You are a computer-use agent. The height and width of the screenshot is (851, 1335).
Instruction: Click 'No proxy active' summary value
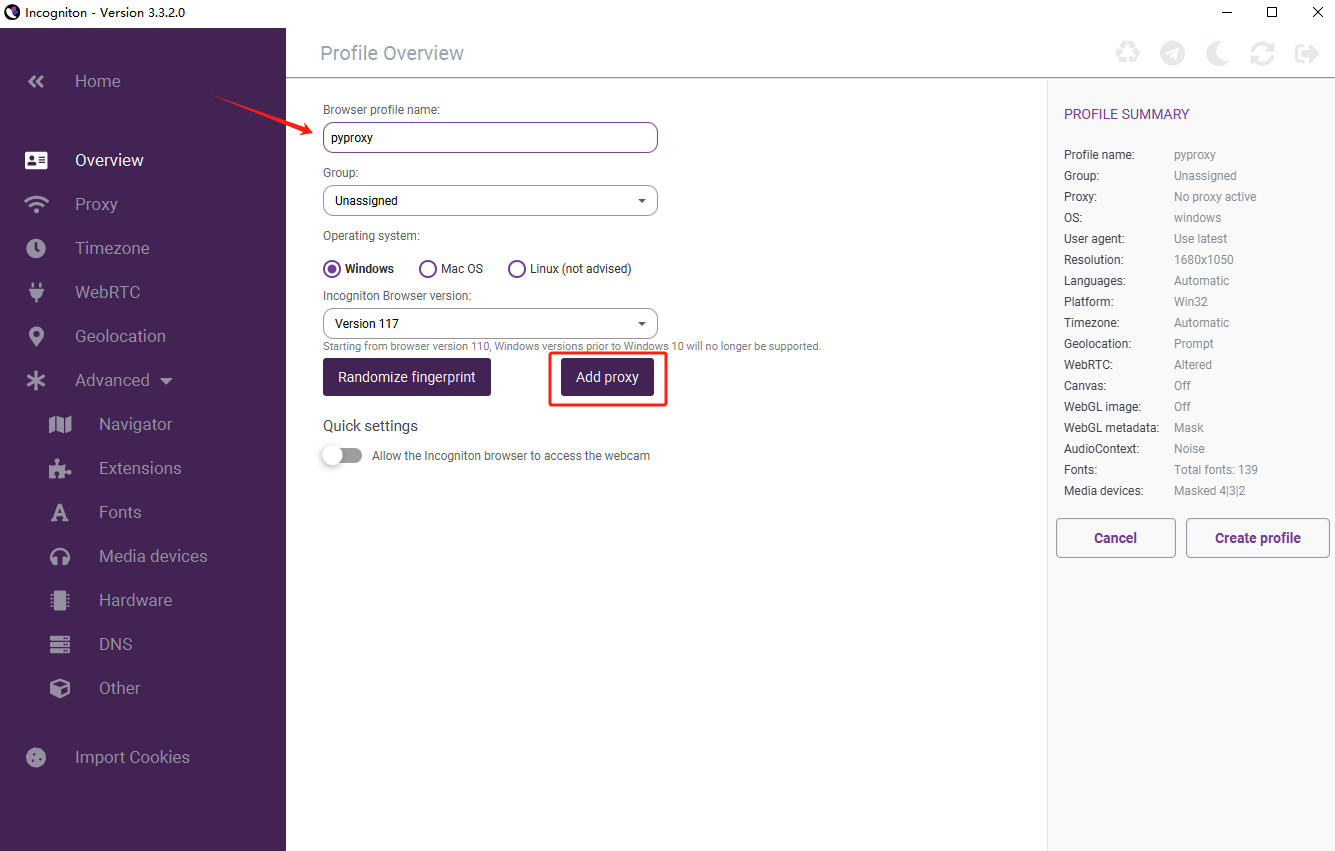pyautogui.click(x=1215, y=197)
